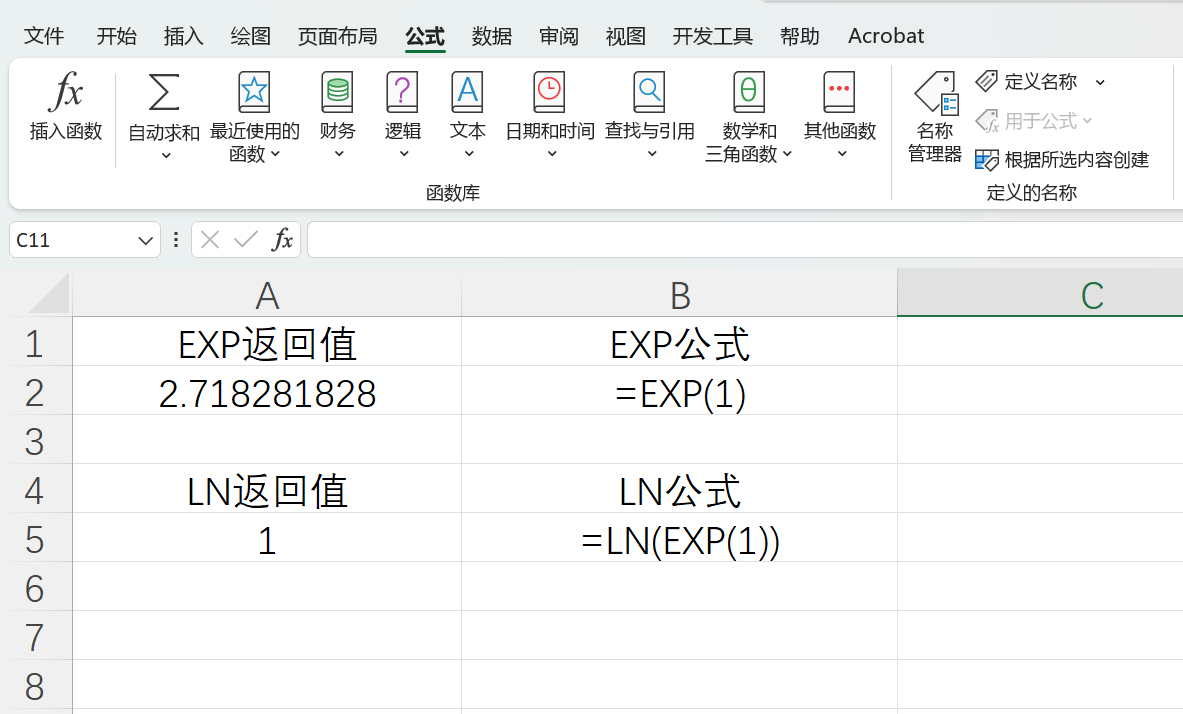1183x714 pixels.
Task: Select cell showing 2.718281828
Action: 267,391
